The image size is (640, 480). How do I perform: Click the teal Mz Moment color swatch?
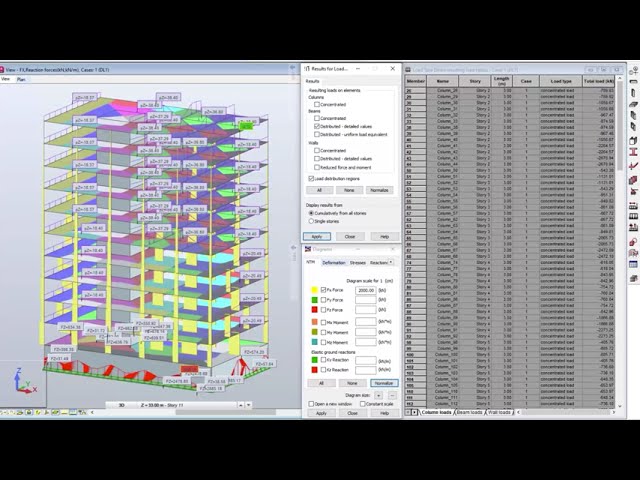coord(314,342)
